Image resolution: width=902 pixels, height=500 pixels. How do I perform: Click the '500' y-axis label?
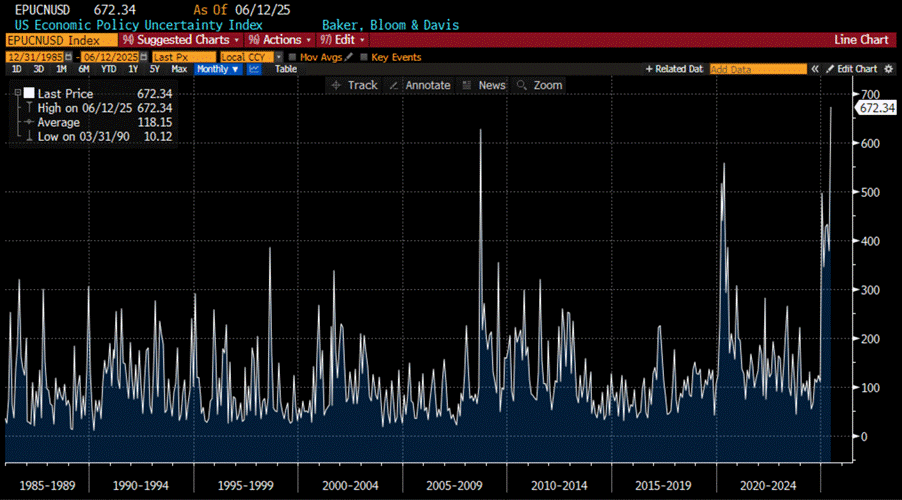click(870, 192)
